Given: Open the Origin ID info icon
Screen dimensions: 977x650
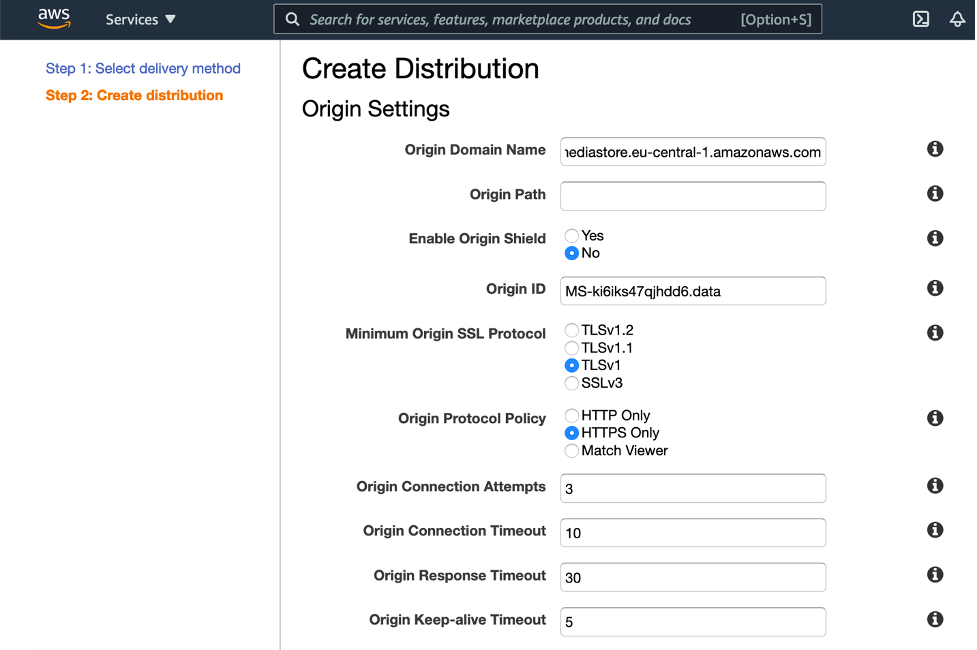Looking at the screenshot, I should [x=935, y=288].
